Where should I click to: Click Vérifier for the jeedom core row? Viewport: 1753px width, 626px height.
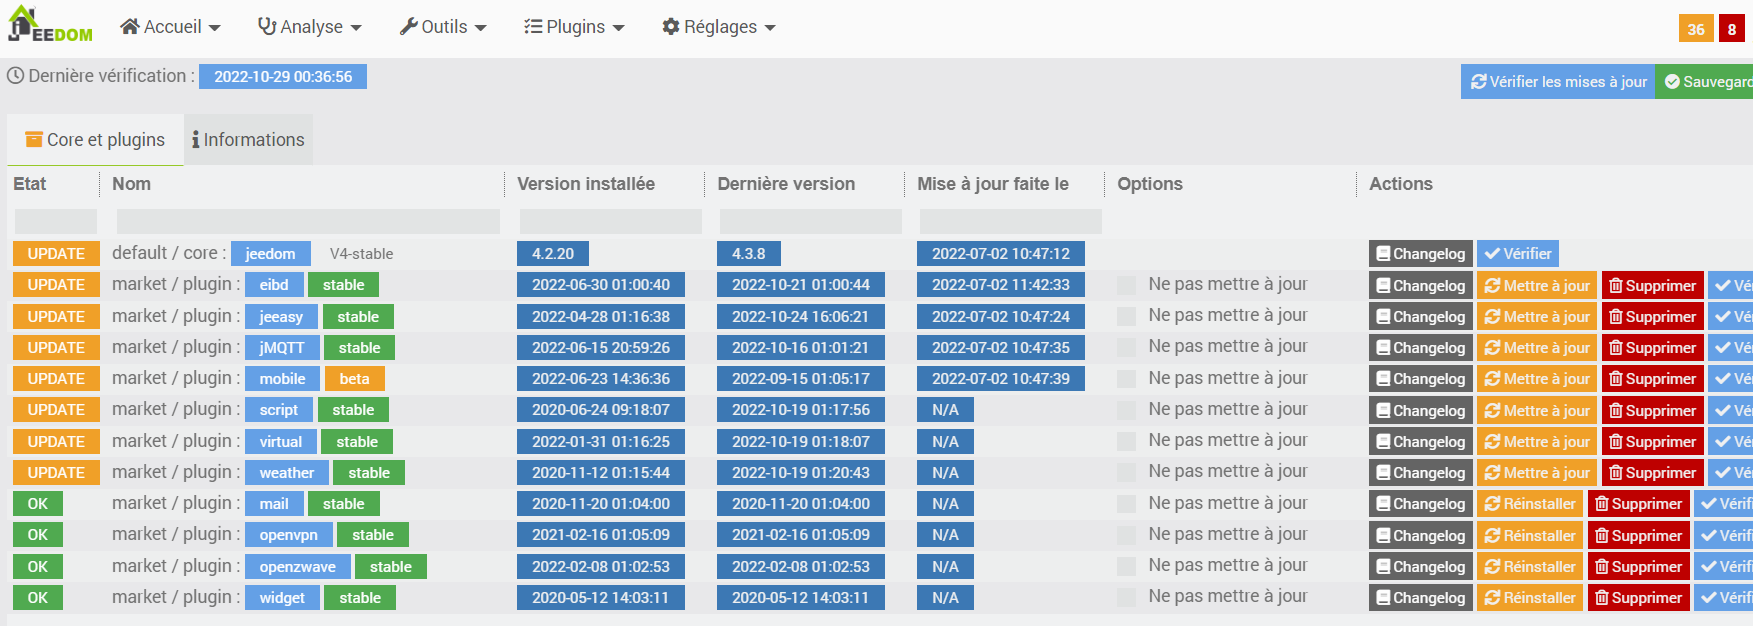point(1517,254)
